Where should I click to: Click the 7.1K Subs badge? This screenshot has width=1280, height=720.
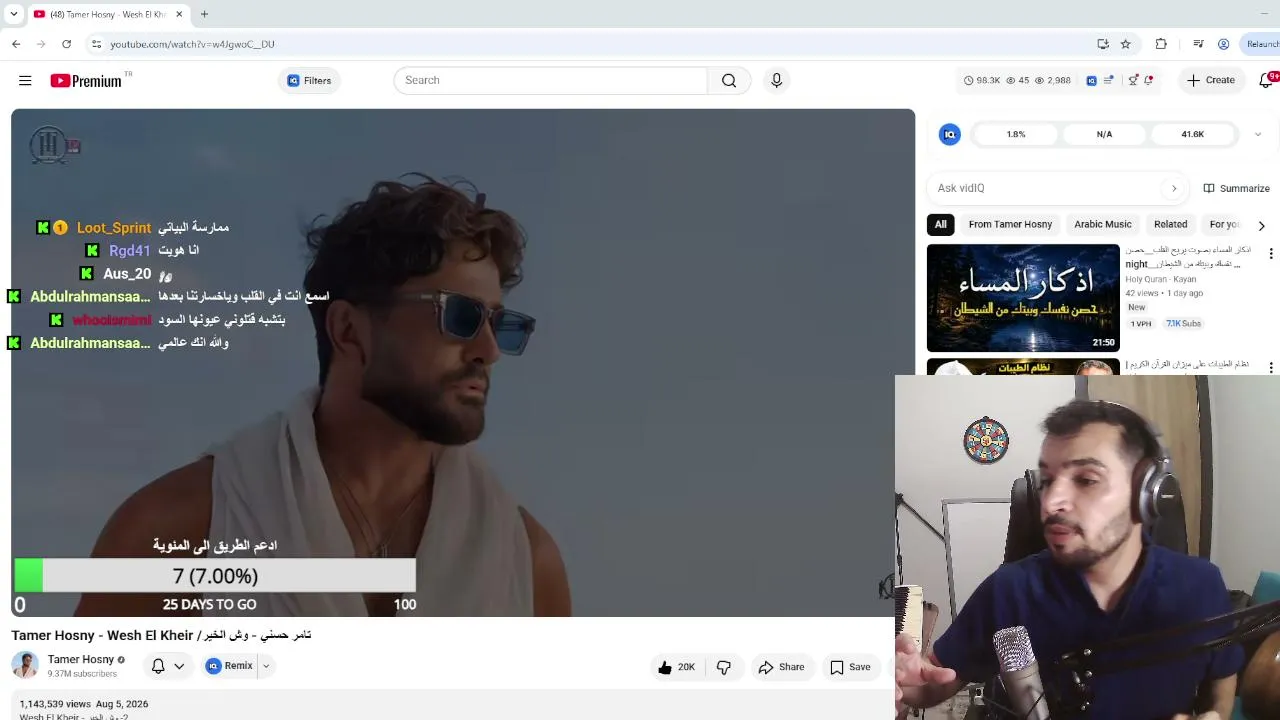pyautogui.click(x=1183, y=324)
